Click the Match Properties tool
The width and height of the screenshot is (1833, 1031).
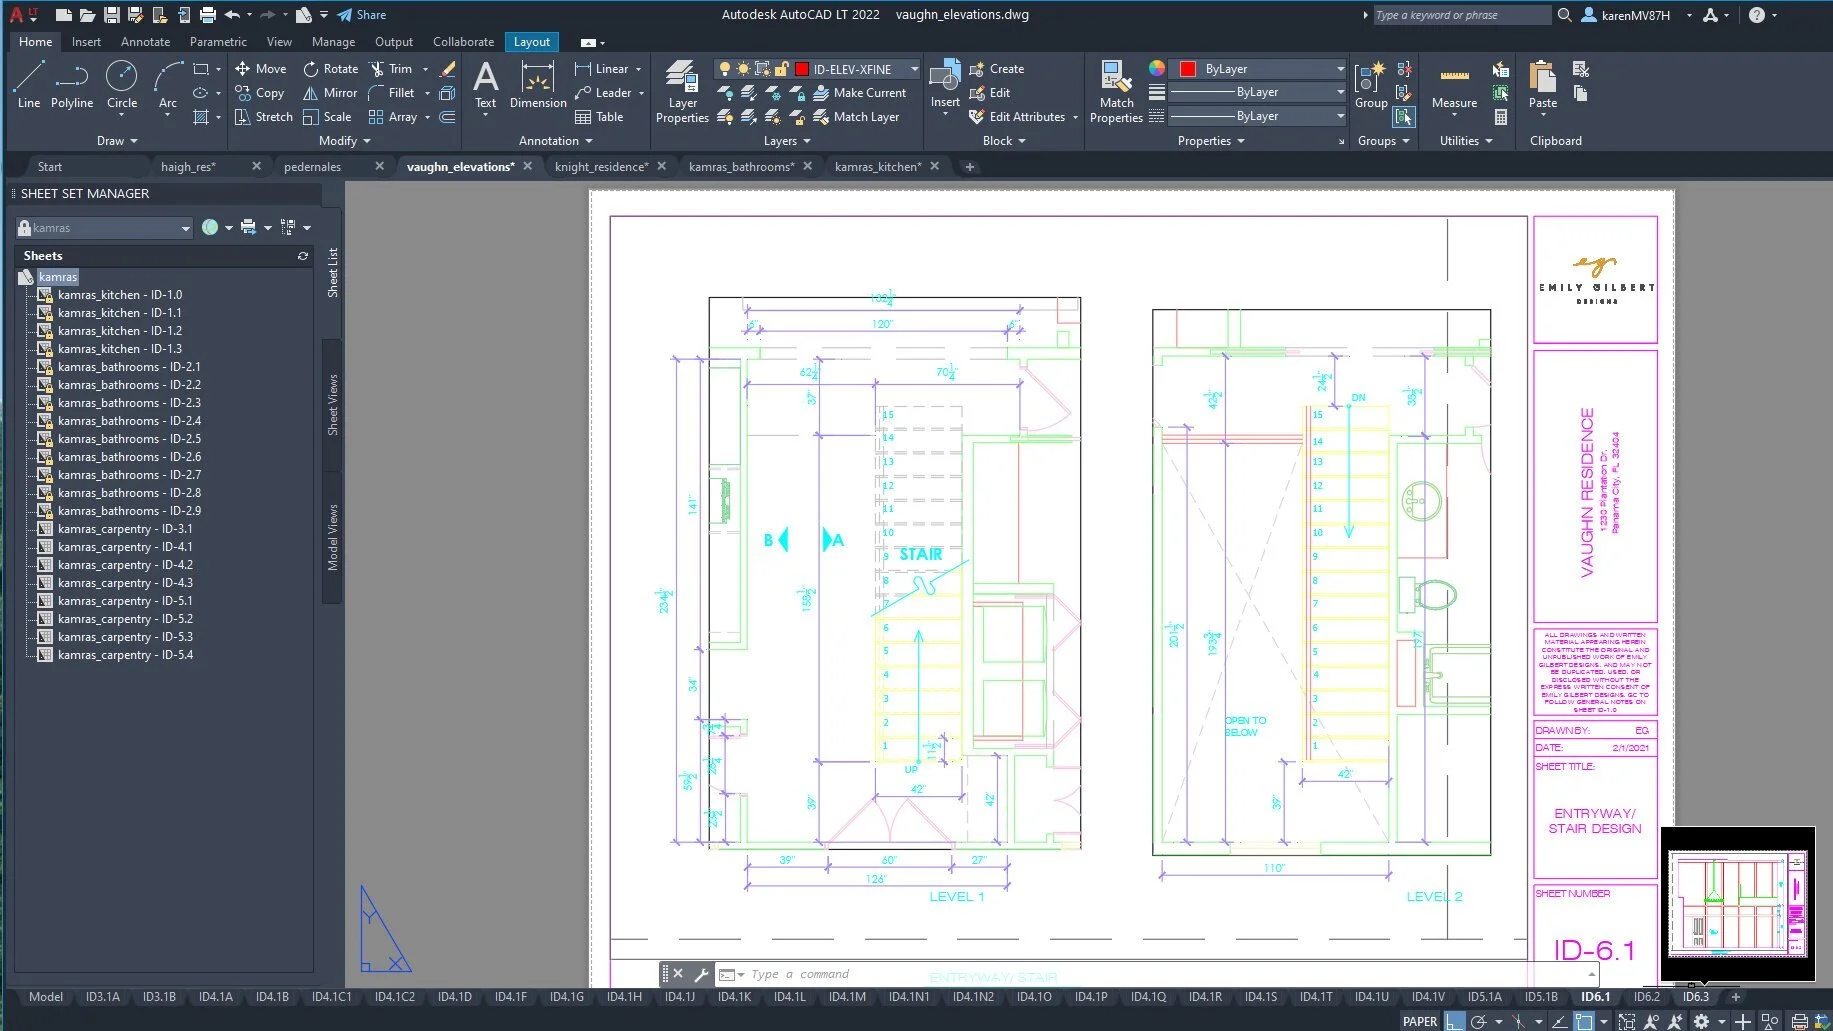1115,90
